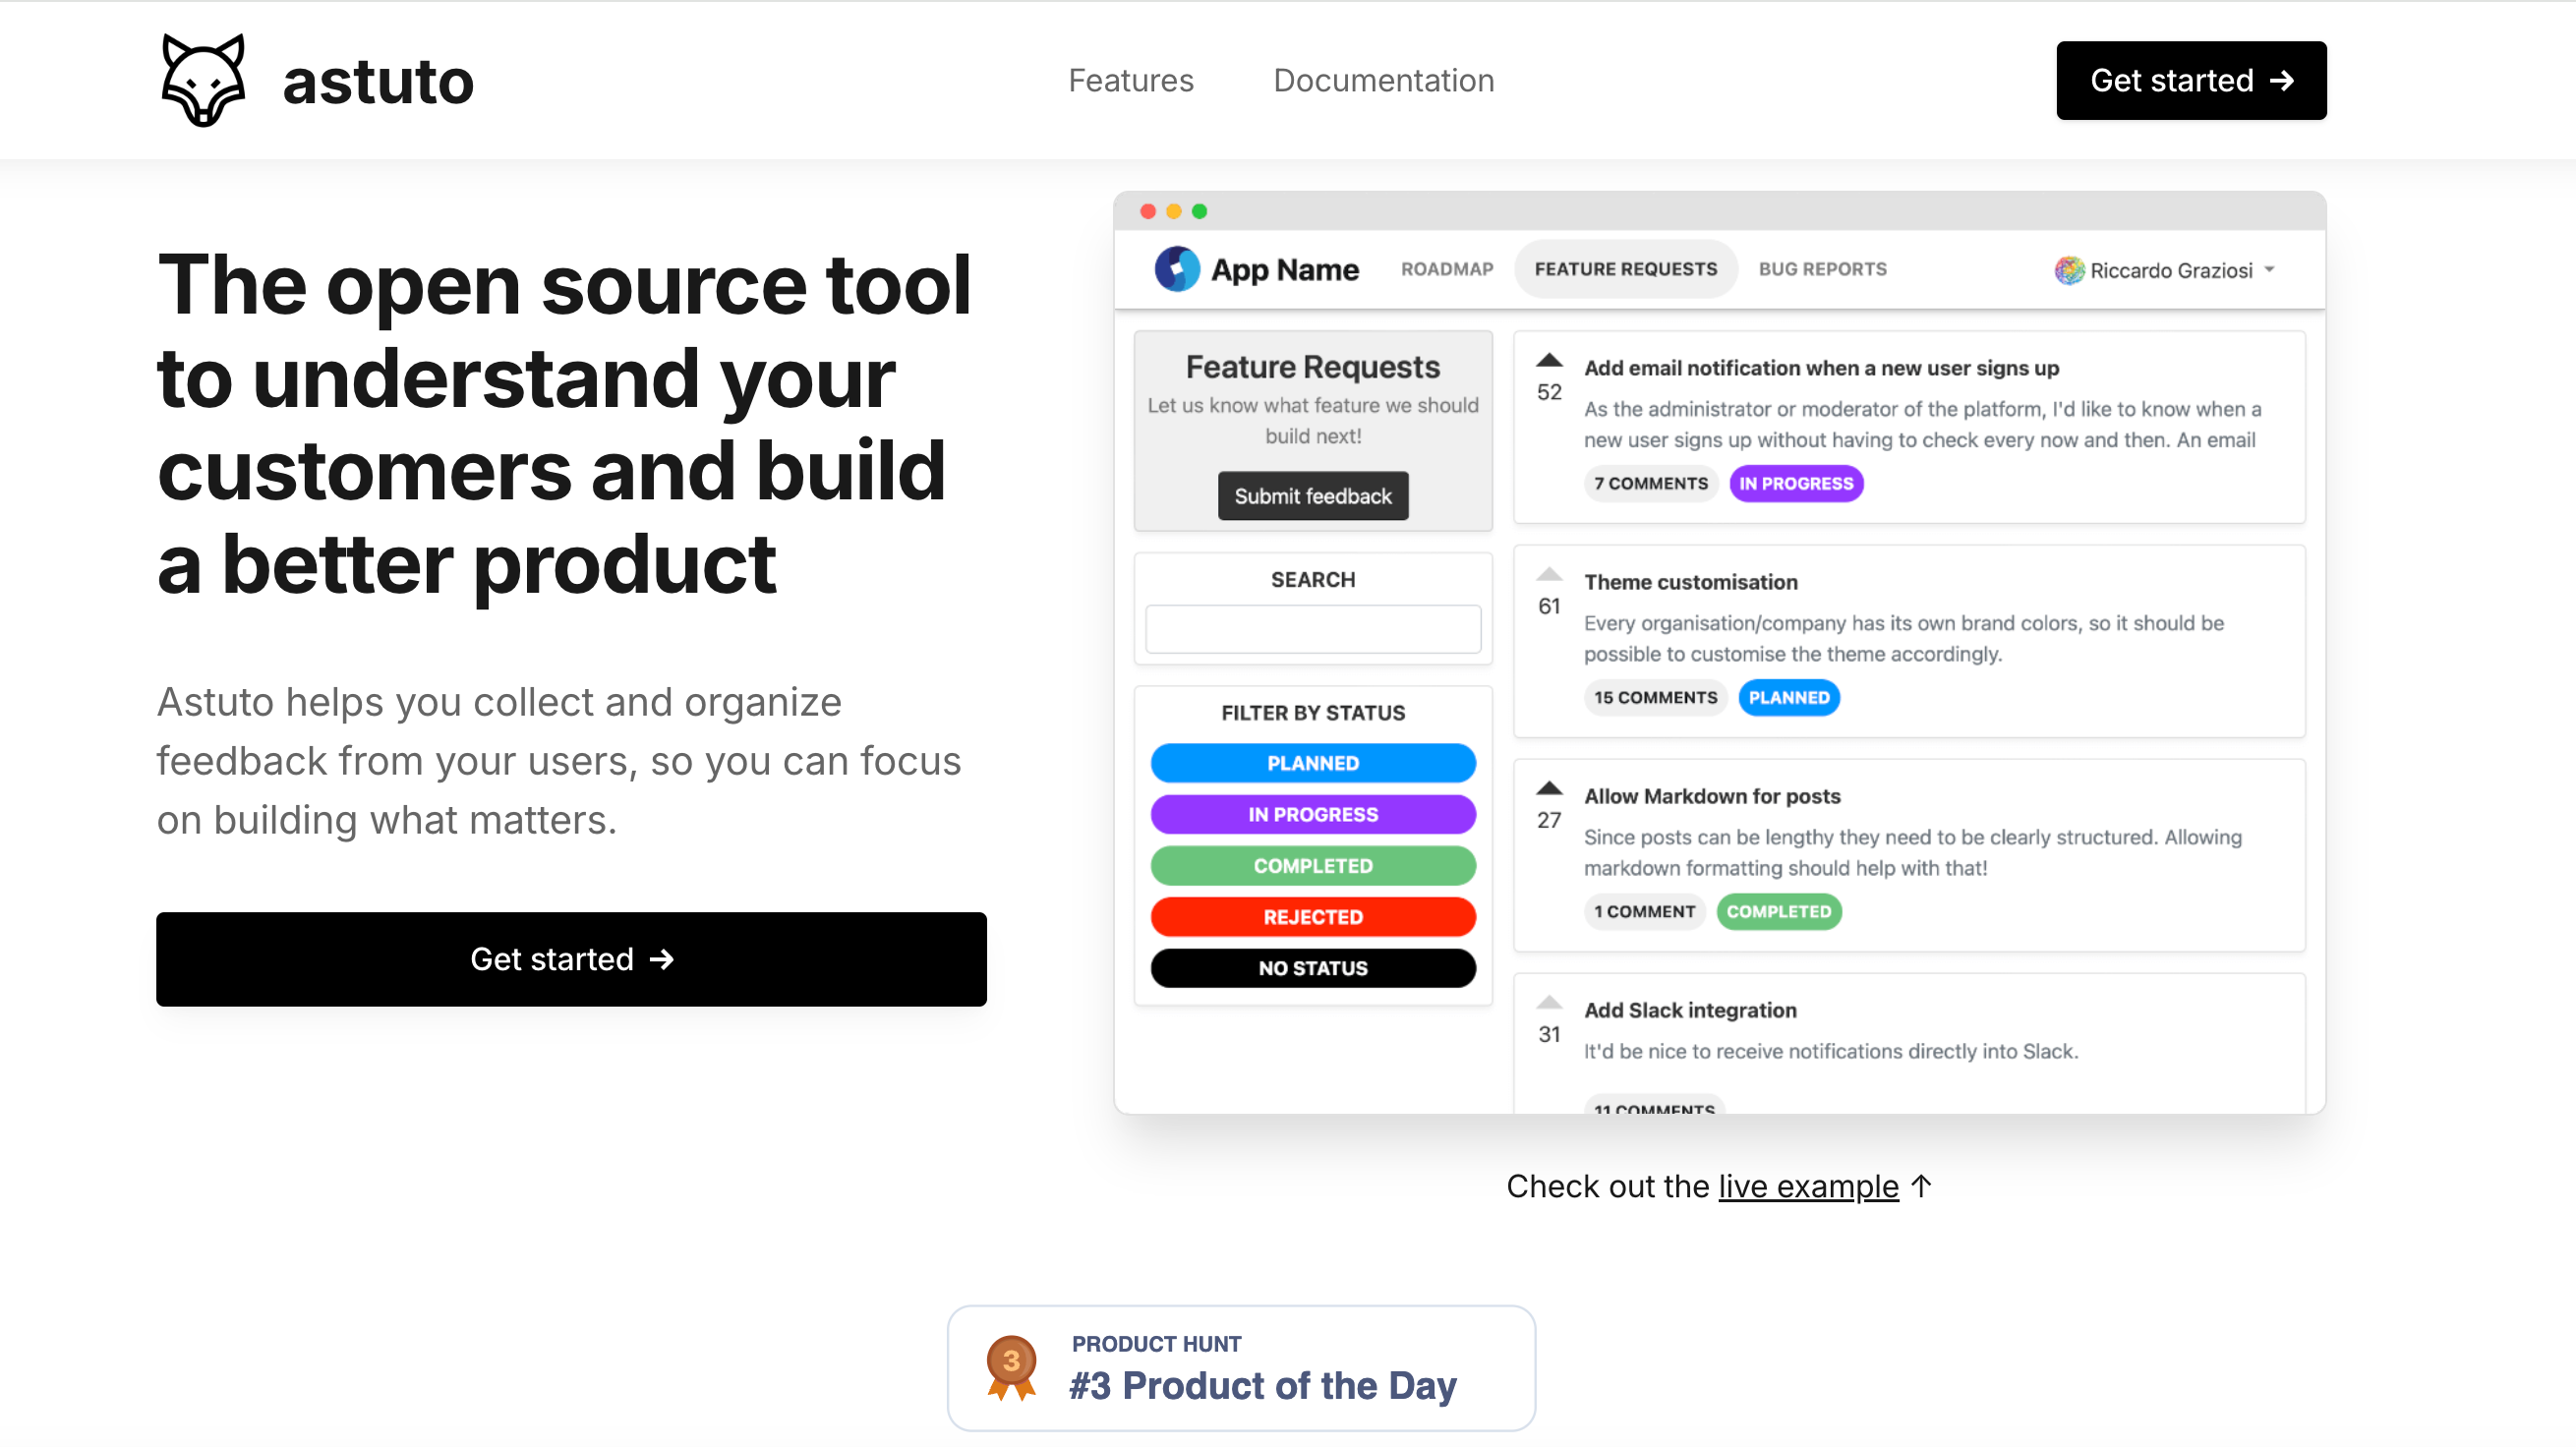The image size is (2576, 1447).
Task: Upvote the Allow Markdown for posts item
Action: (1549, 788)
